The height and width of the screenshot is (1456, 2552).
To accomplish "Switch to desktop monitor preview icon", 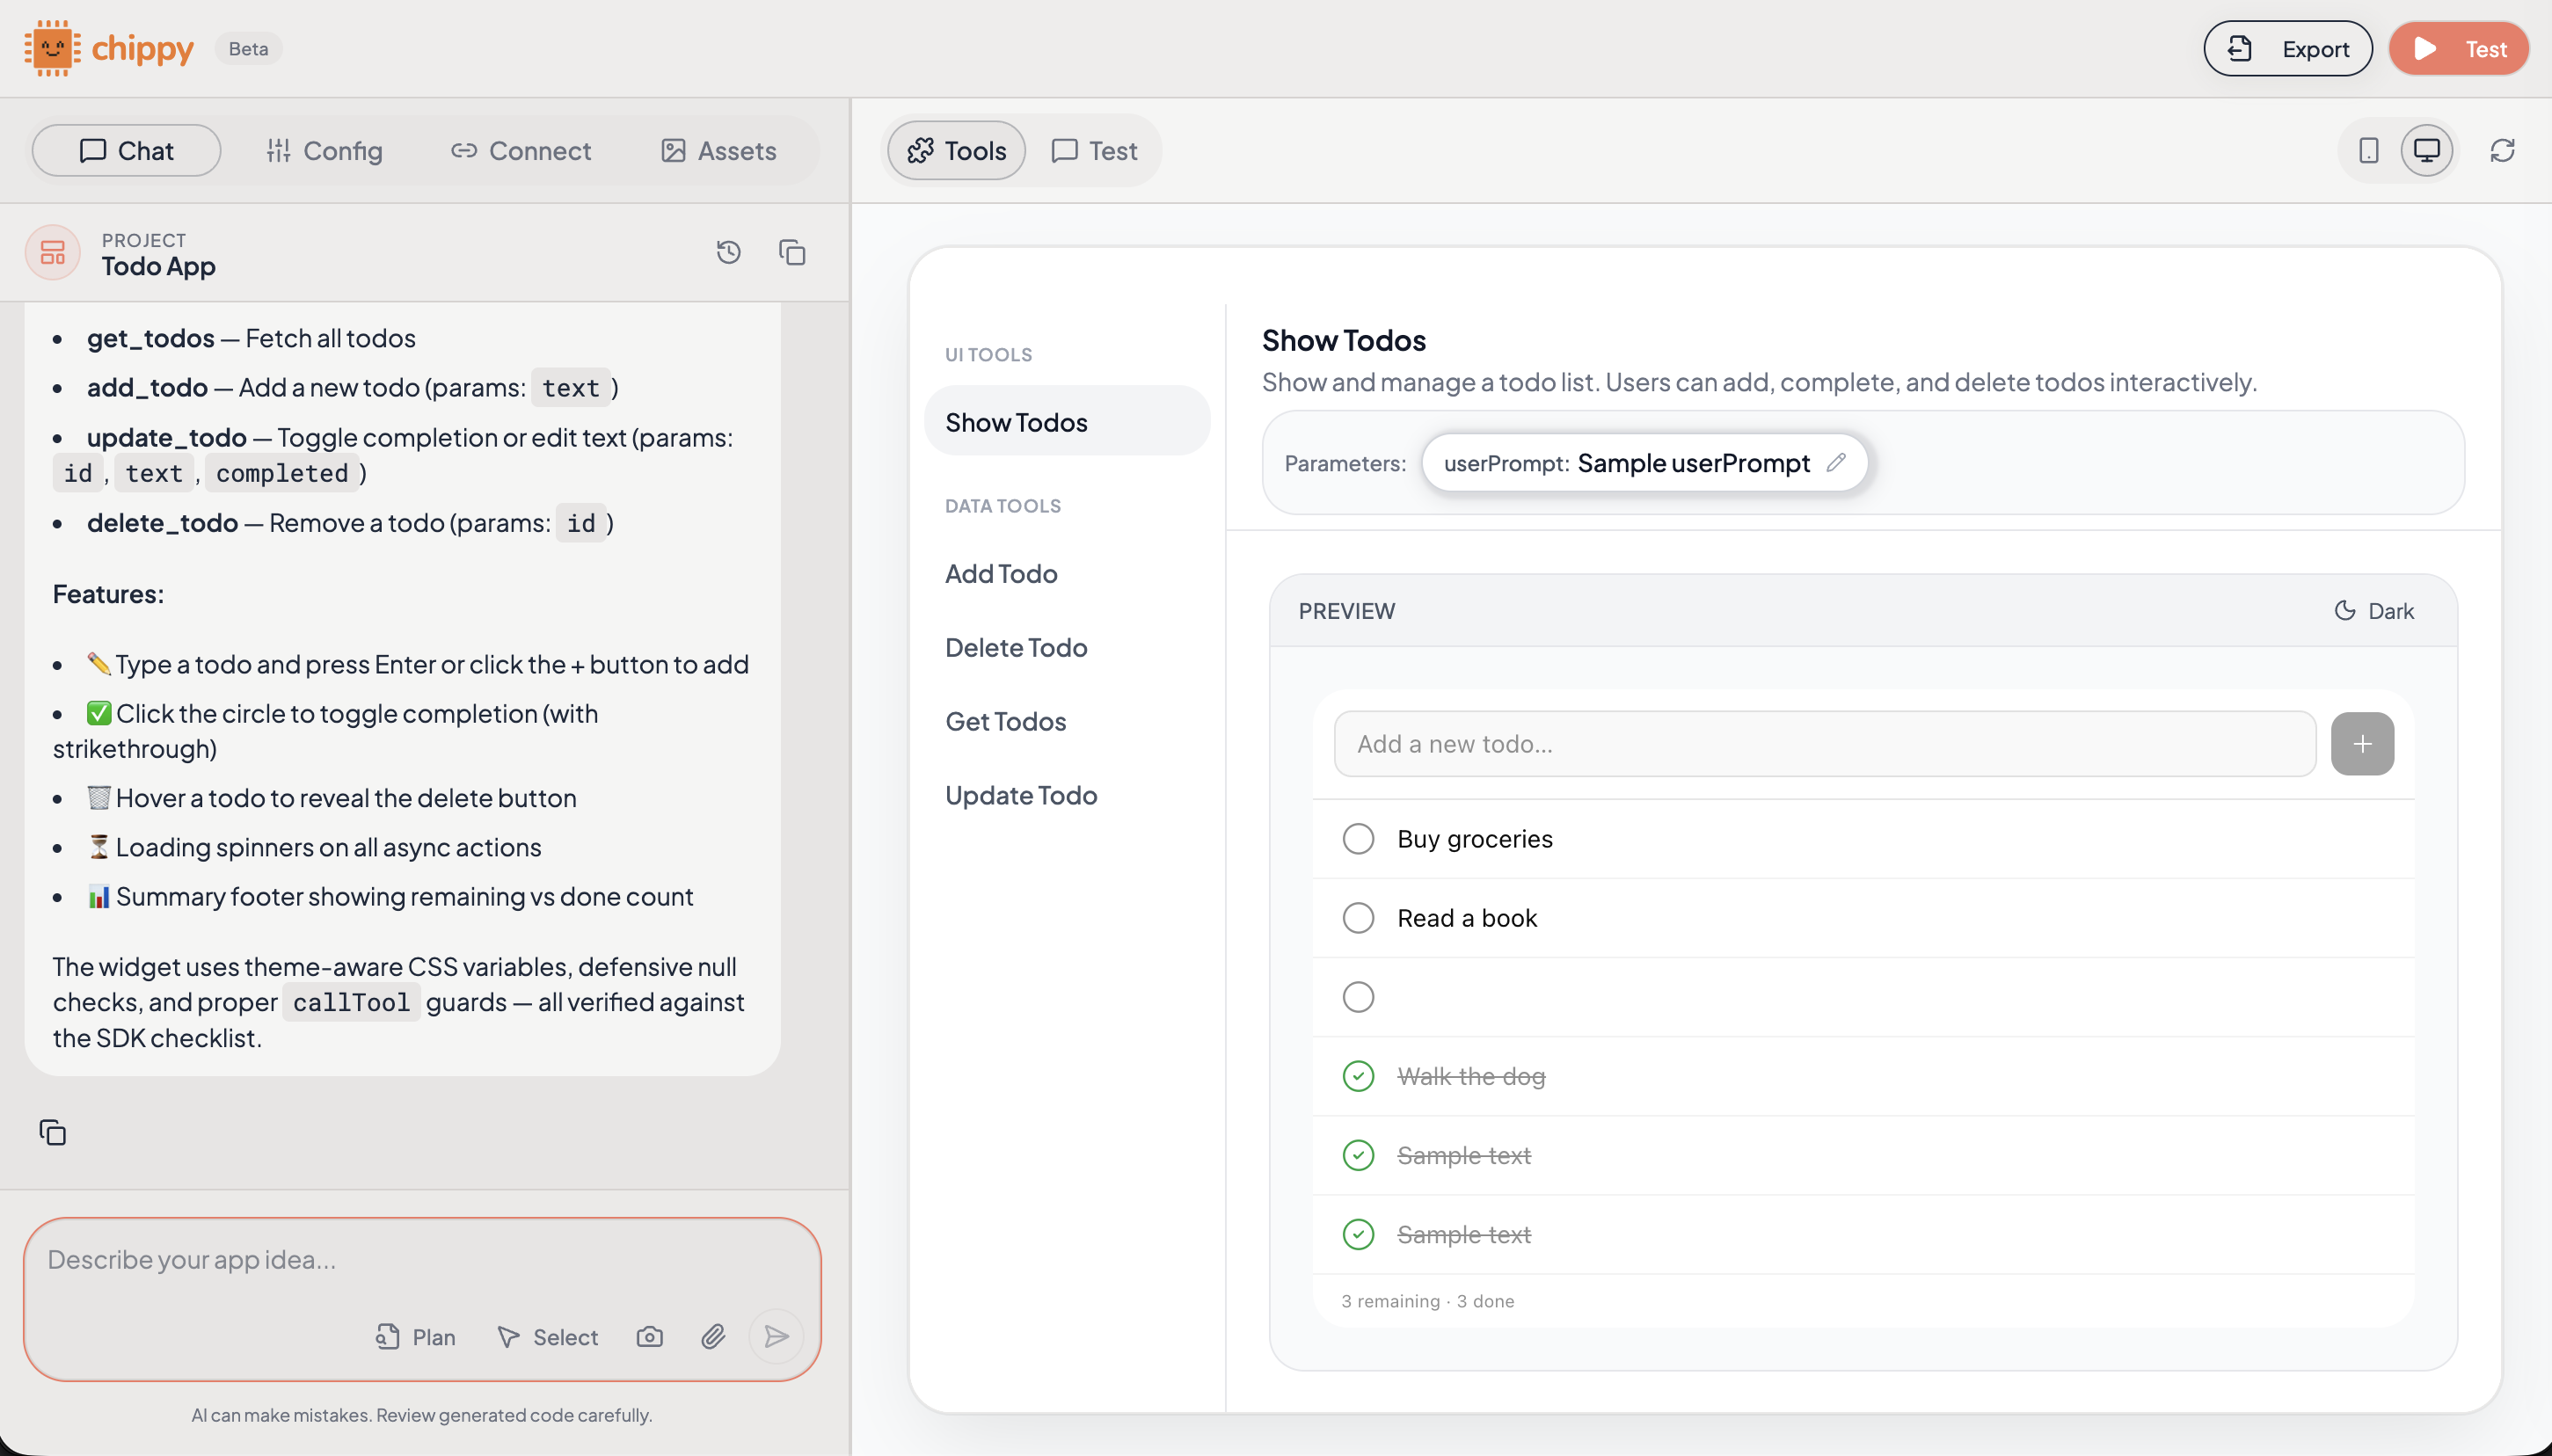I will pos(2427,150).
